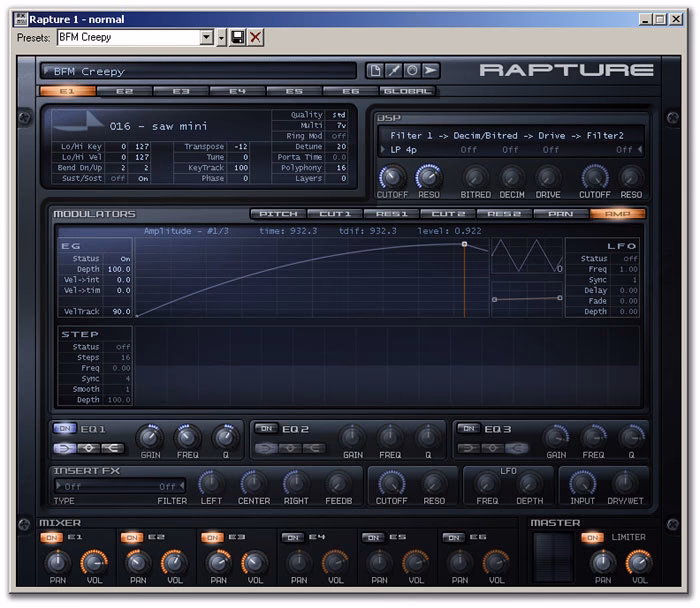The width and height of the screenshot is (700, 608).
Task: Switch to the E6 element tab
Action: click(x=350, y=91)
